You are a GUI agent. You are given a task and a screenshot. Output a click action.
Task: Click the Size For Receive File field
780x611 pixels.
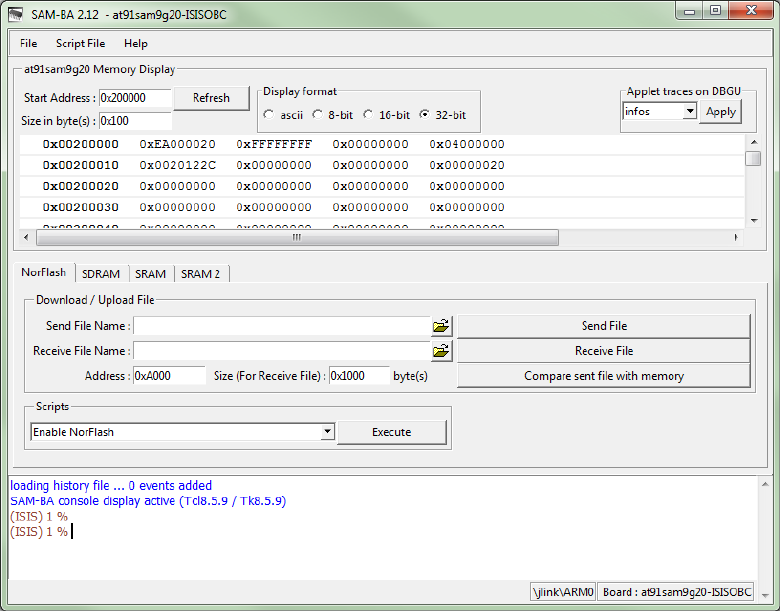[x=359, y=376]
